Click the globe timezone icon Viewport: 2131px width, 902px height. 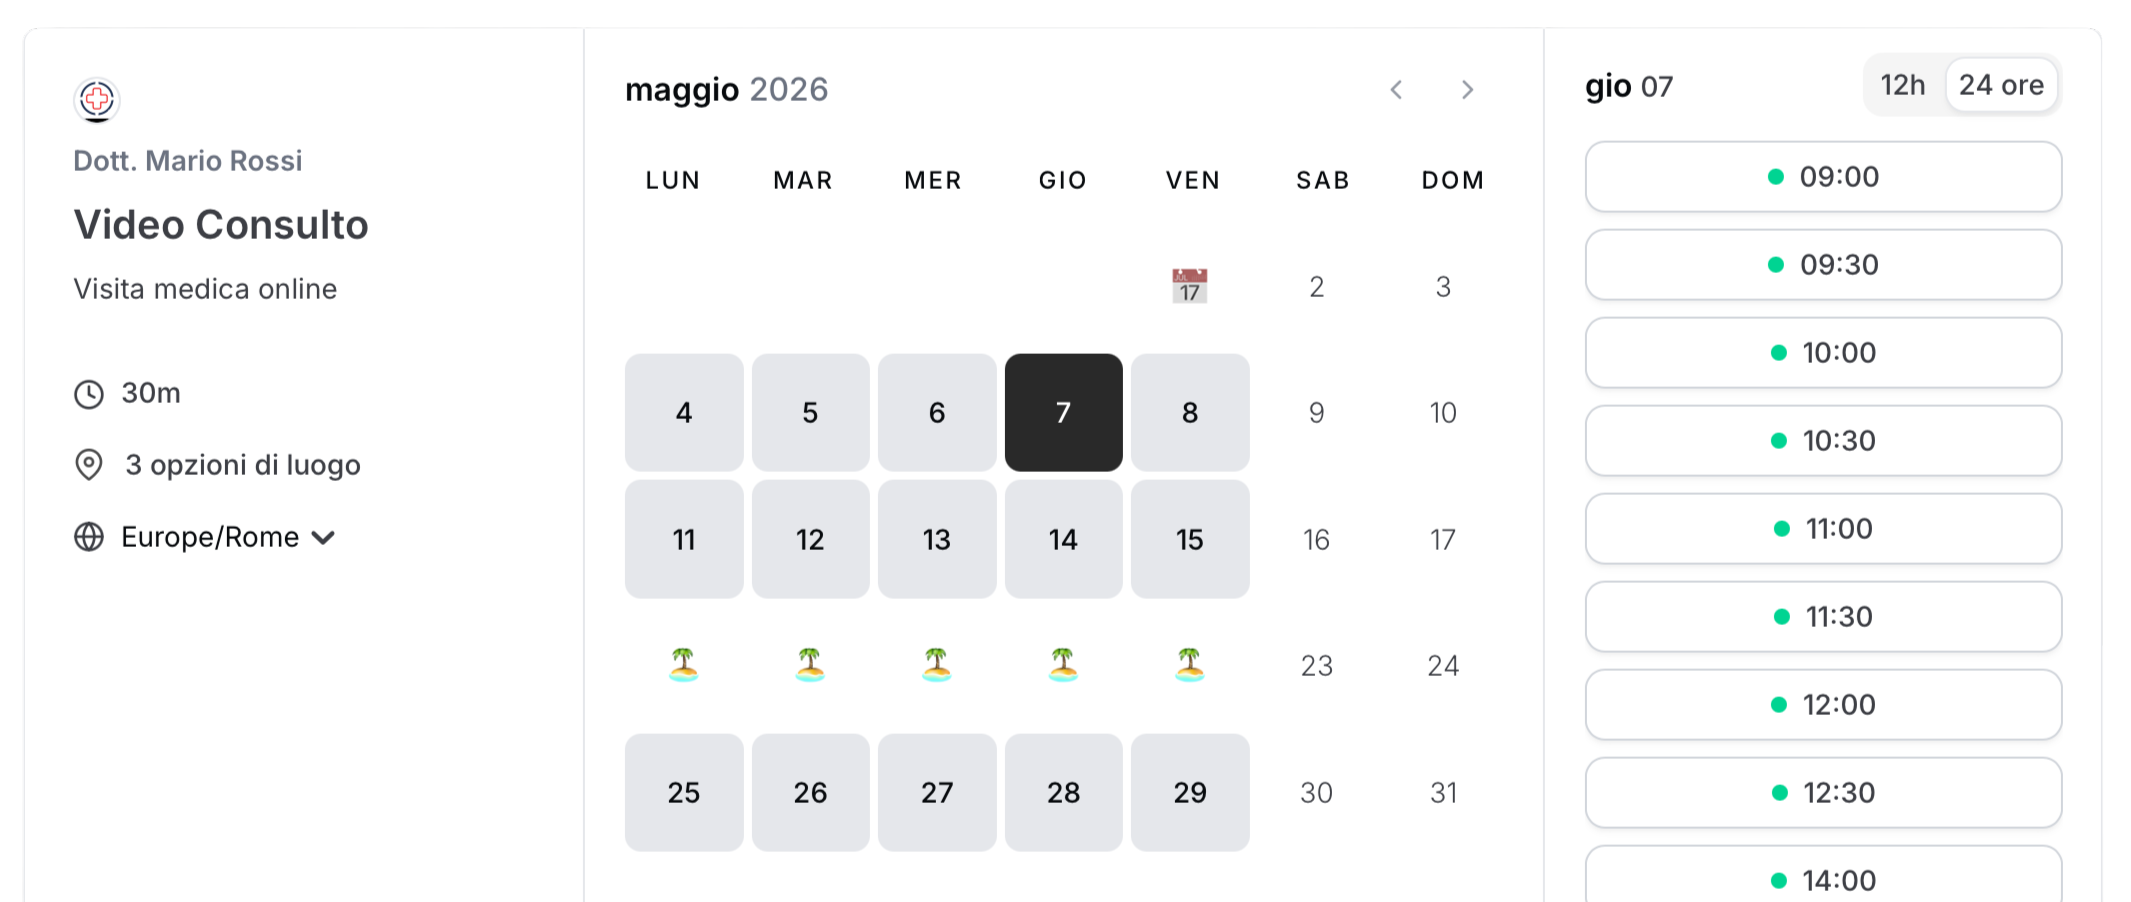(89, 537)
